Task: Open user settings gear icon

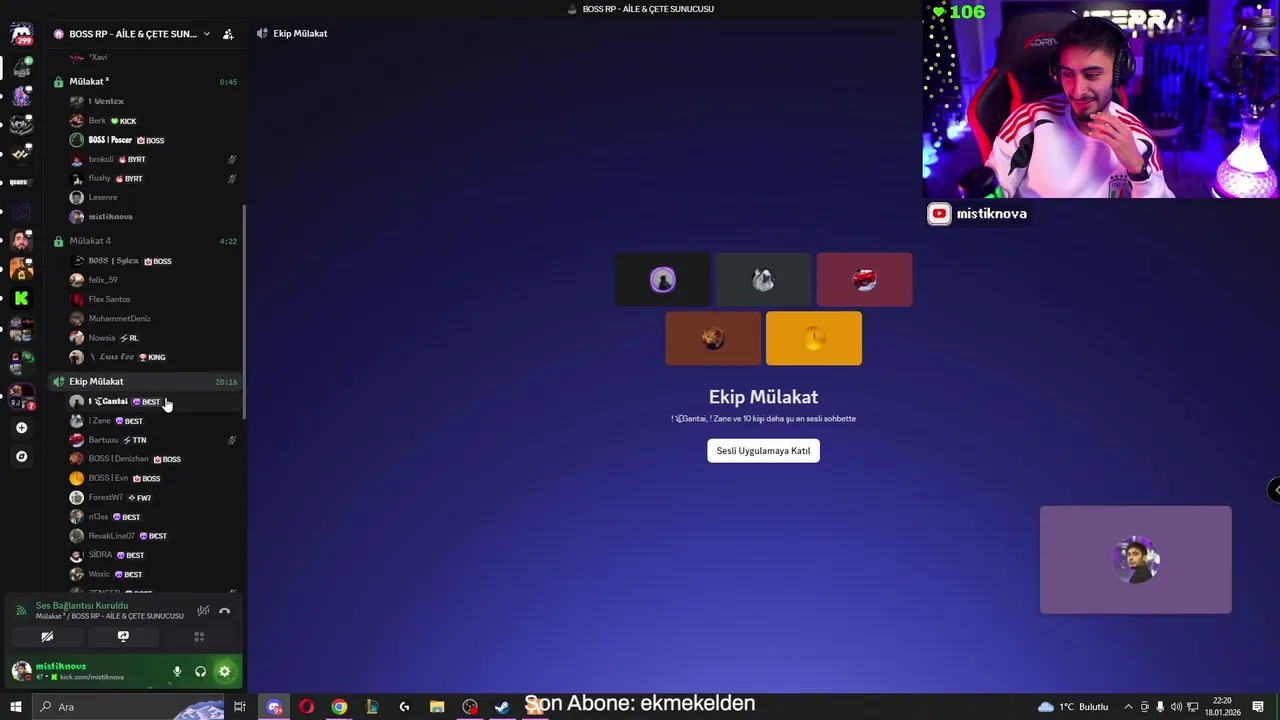Action: point(224,672)
